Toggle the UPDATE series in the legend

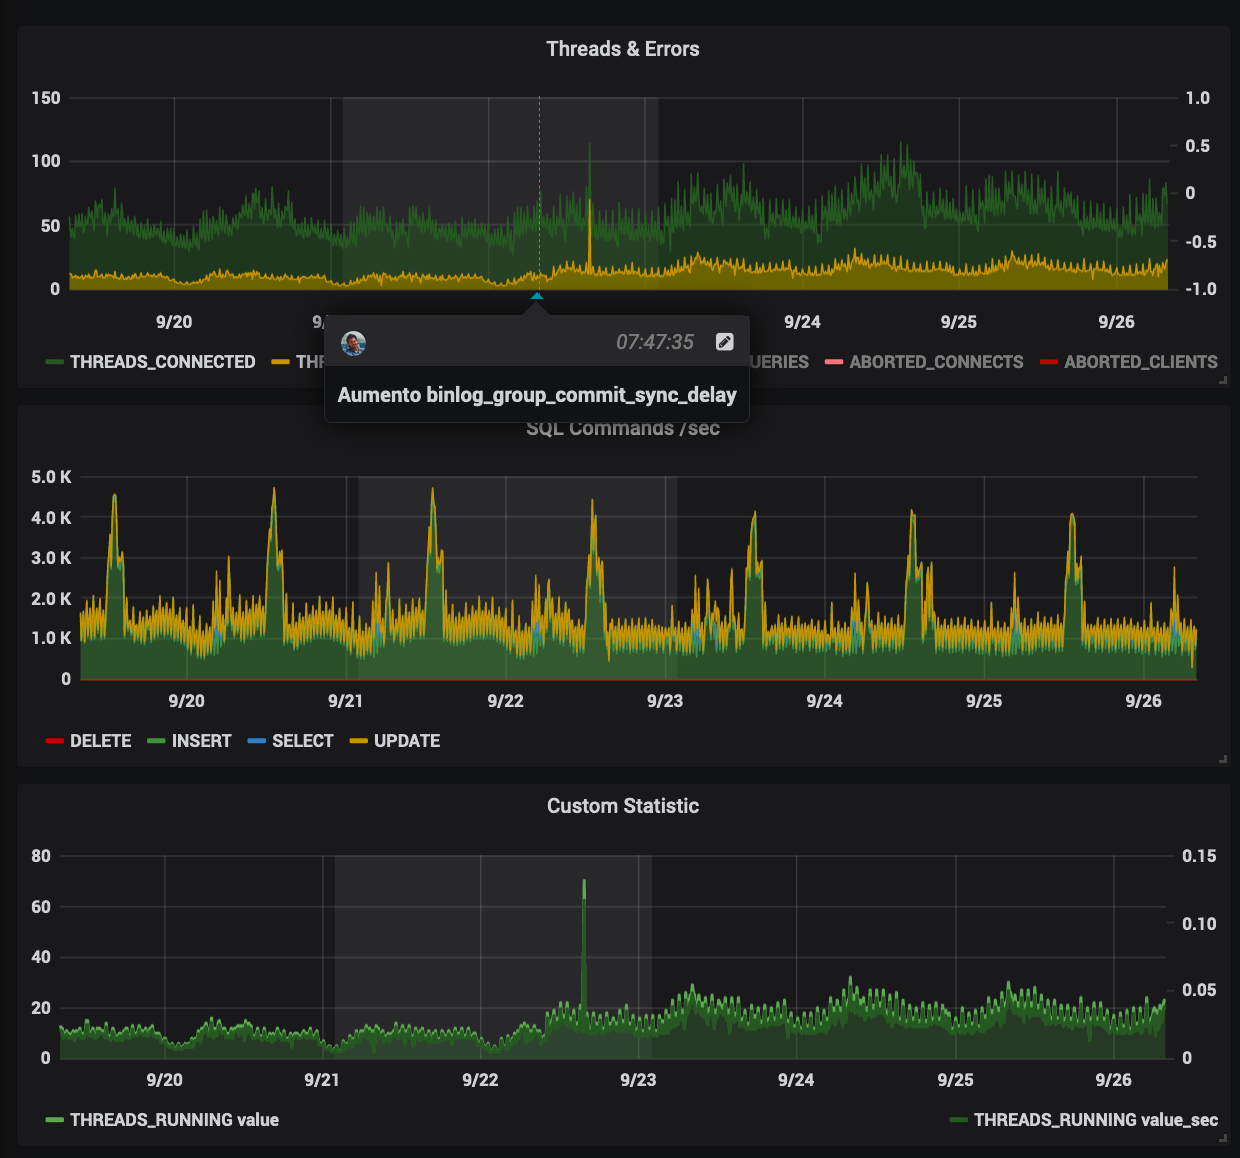(407, 741)
